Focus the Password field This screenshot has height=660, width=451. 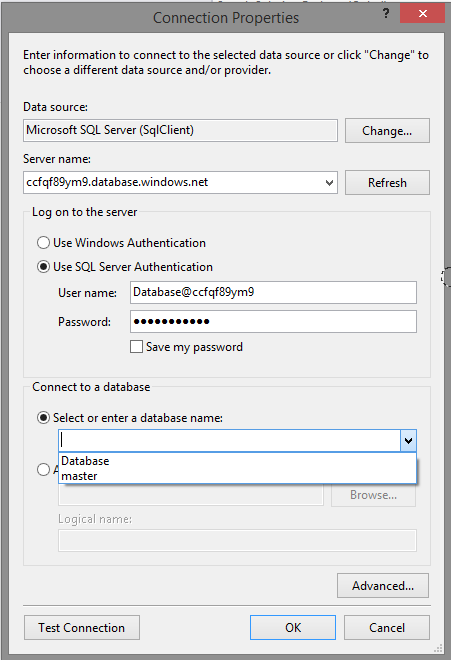(273, 322)
